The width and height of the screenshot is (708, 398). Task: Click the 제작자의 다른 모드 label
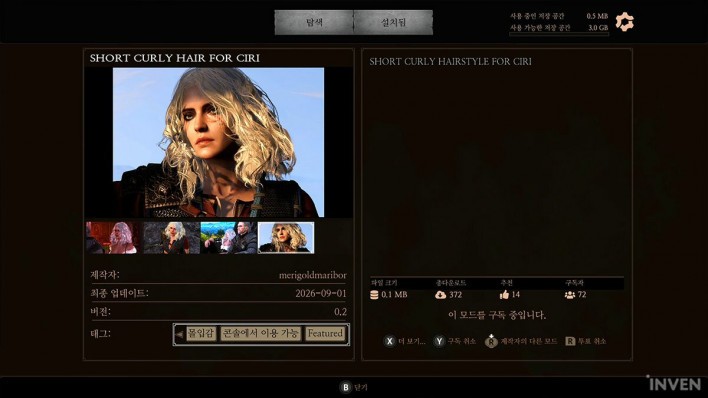tap(528, 342)
